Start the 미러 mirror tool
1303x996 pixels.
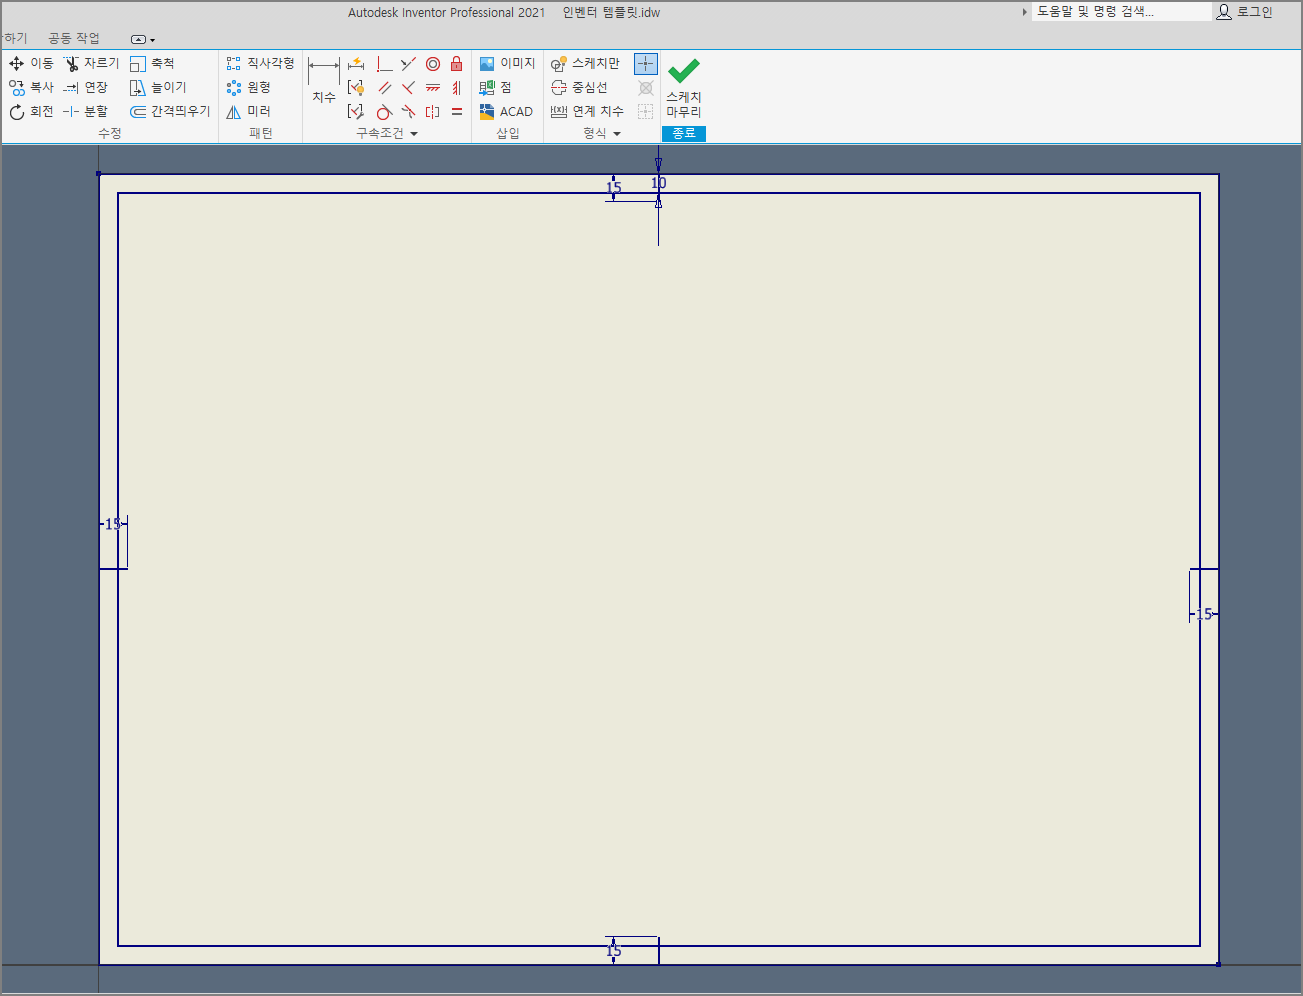click(x=249, y=111)
